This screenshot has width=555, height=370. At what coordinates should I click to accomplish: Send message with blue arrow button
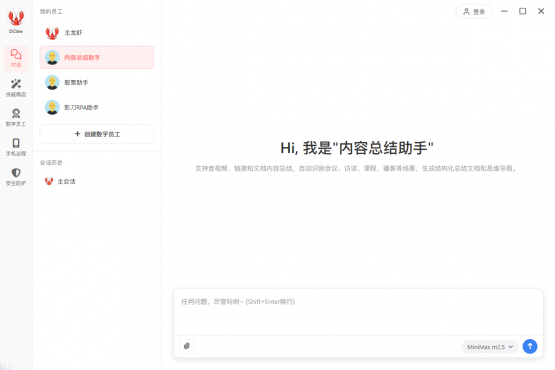[x=530, y=346]
